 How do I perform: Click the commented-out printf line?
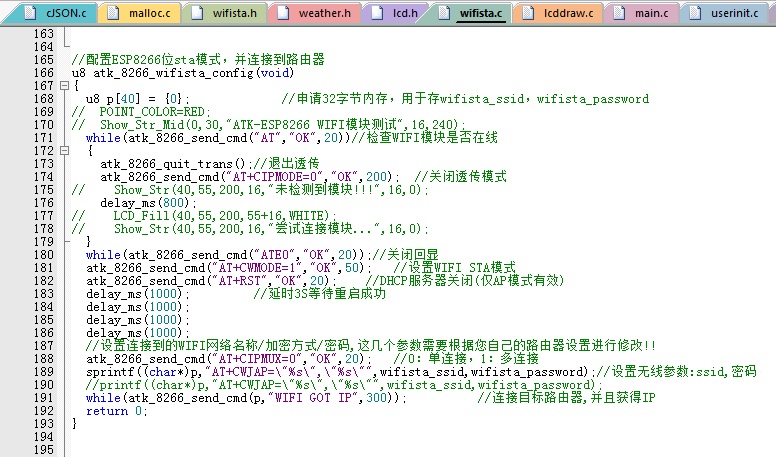pos(300,384)
